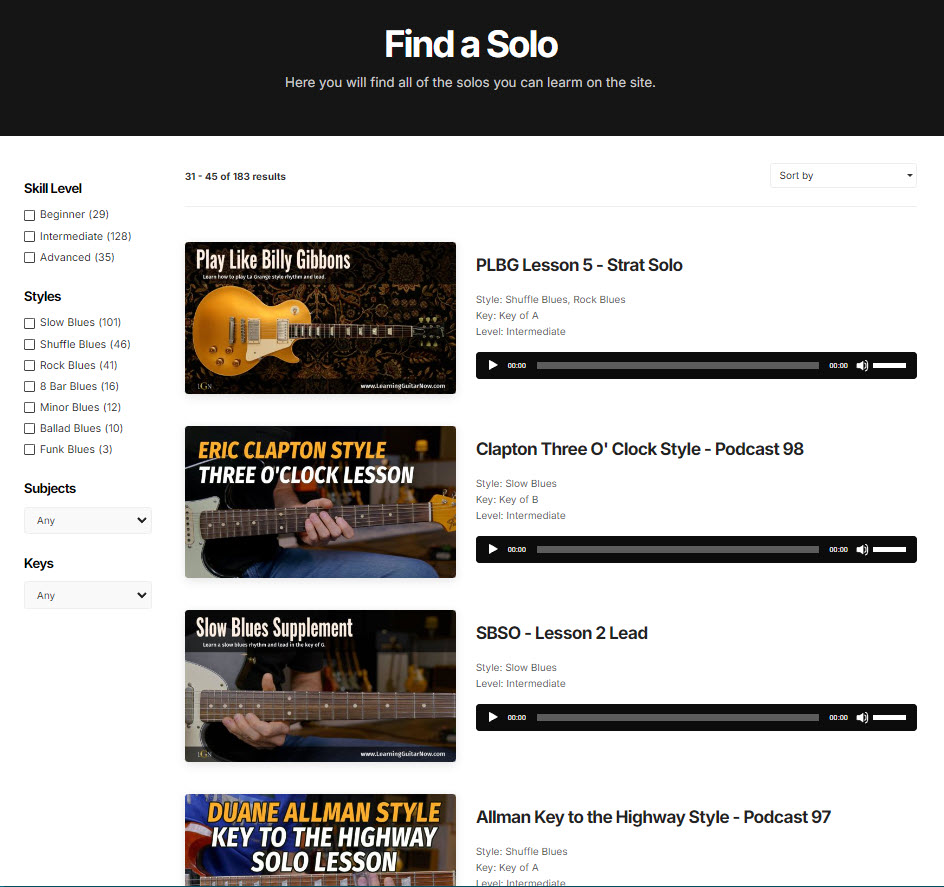The image size is (944, 887).
Task: Mute the SBSO Lesson 2 Lead audio
Action: (862, 718)
